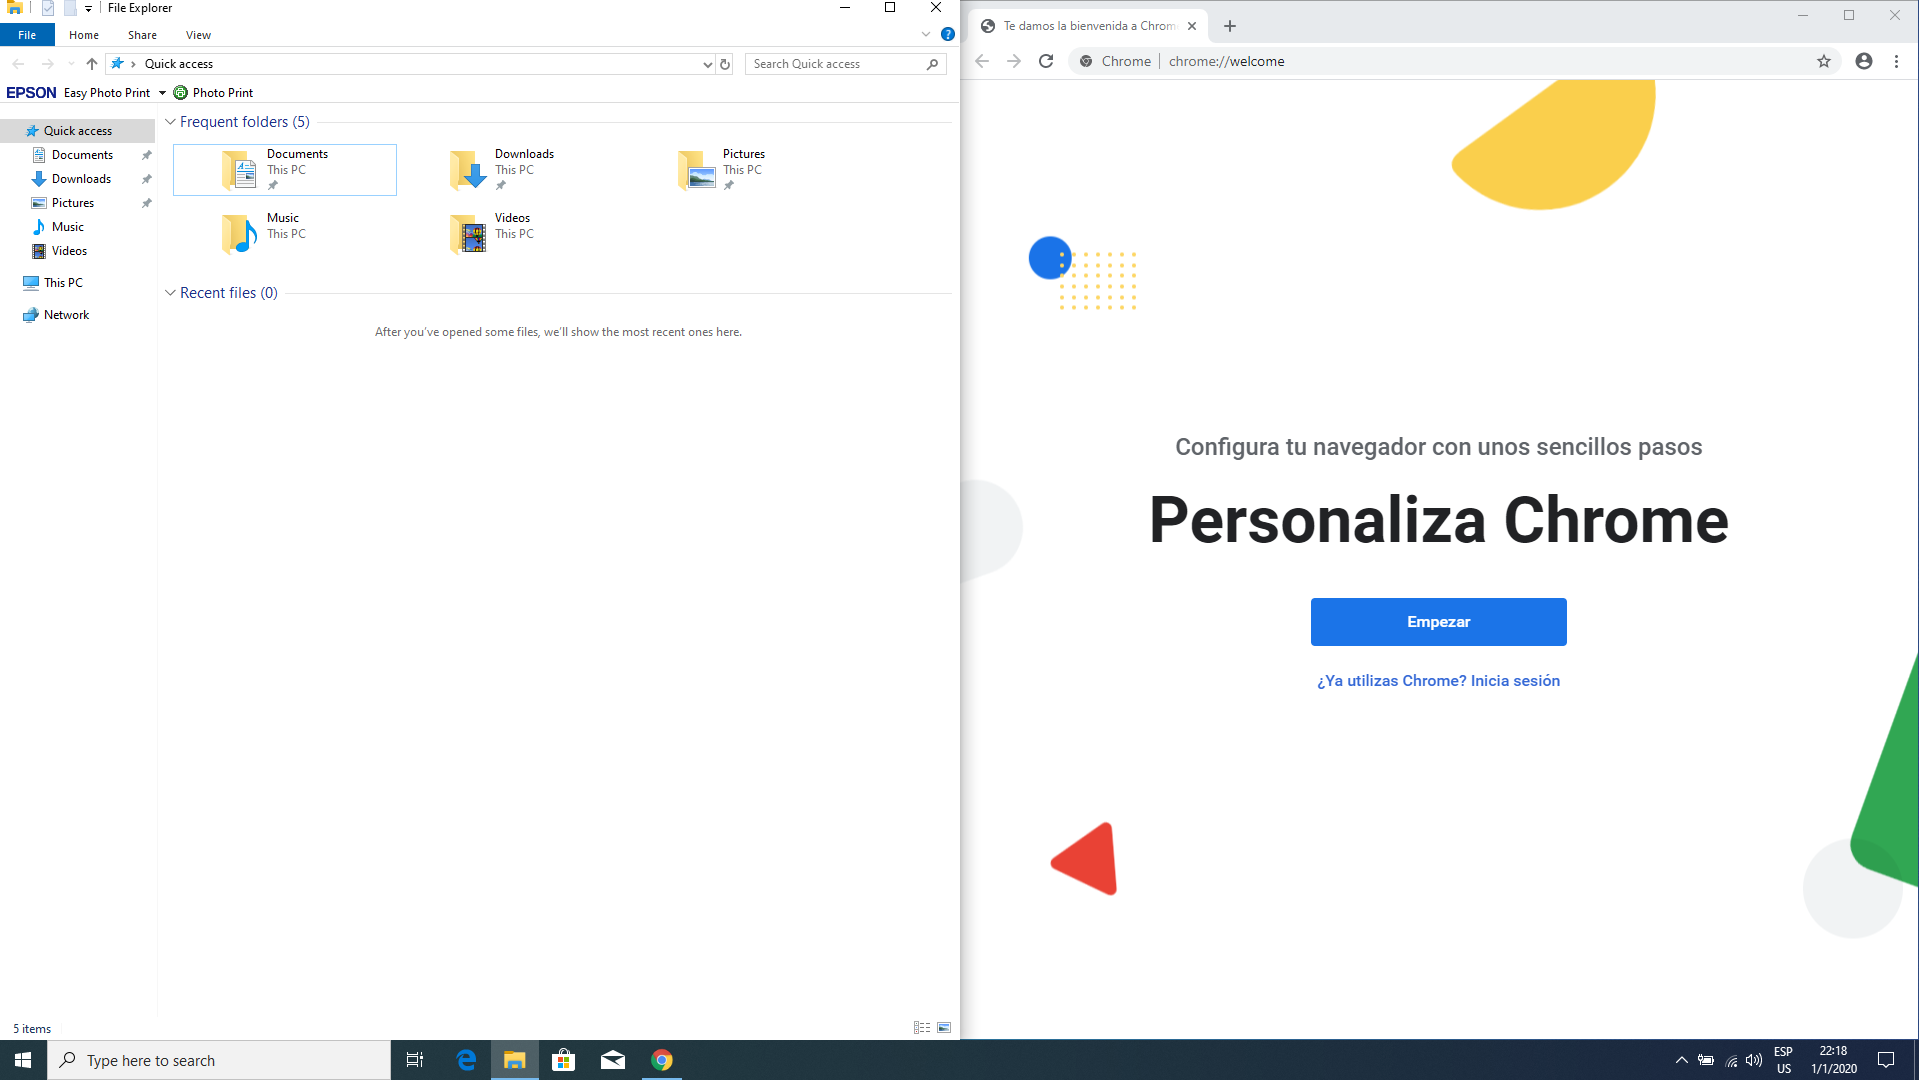Click the taskbar search box
This screenshot has width=1919, height=1080.
(219, 1060)
